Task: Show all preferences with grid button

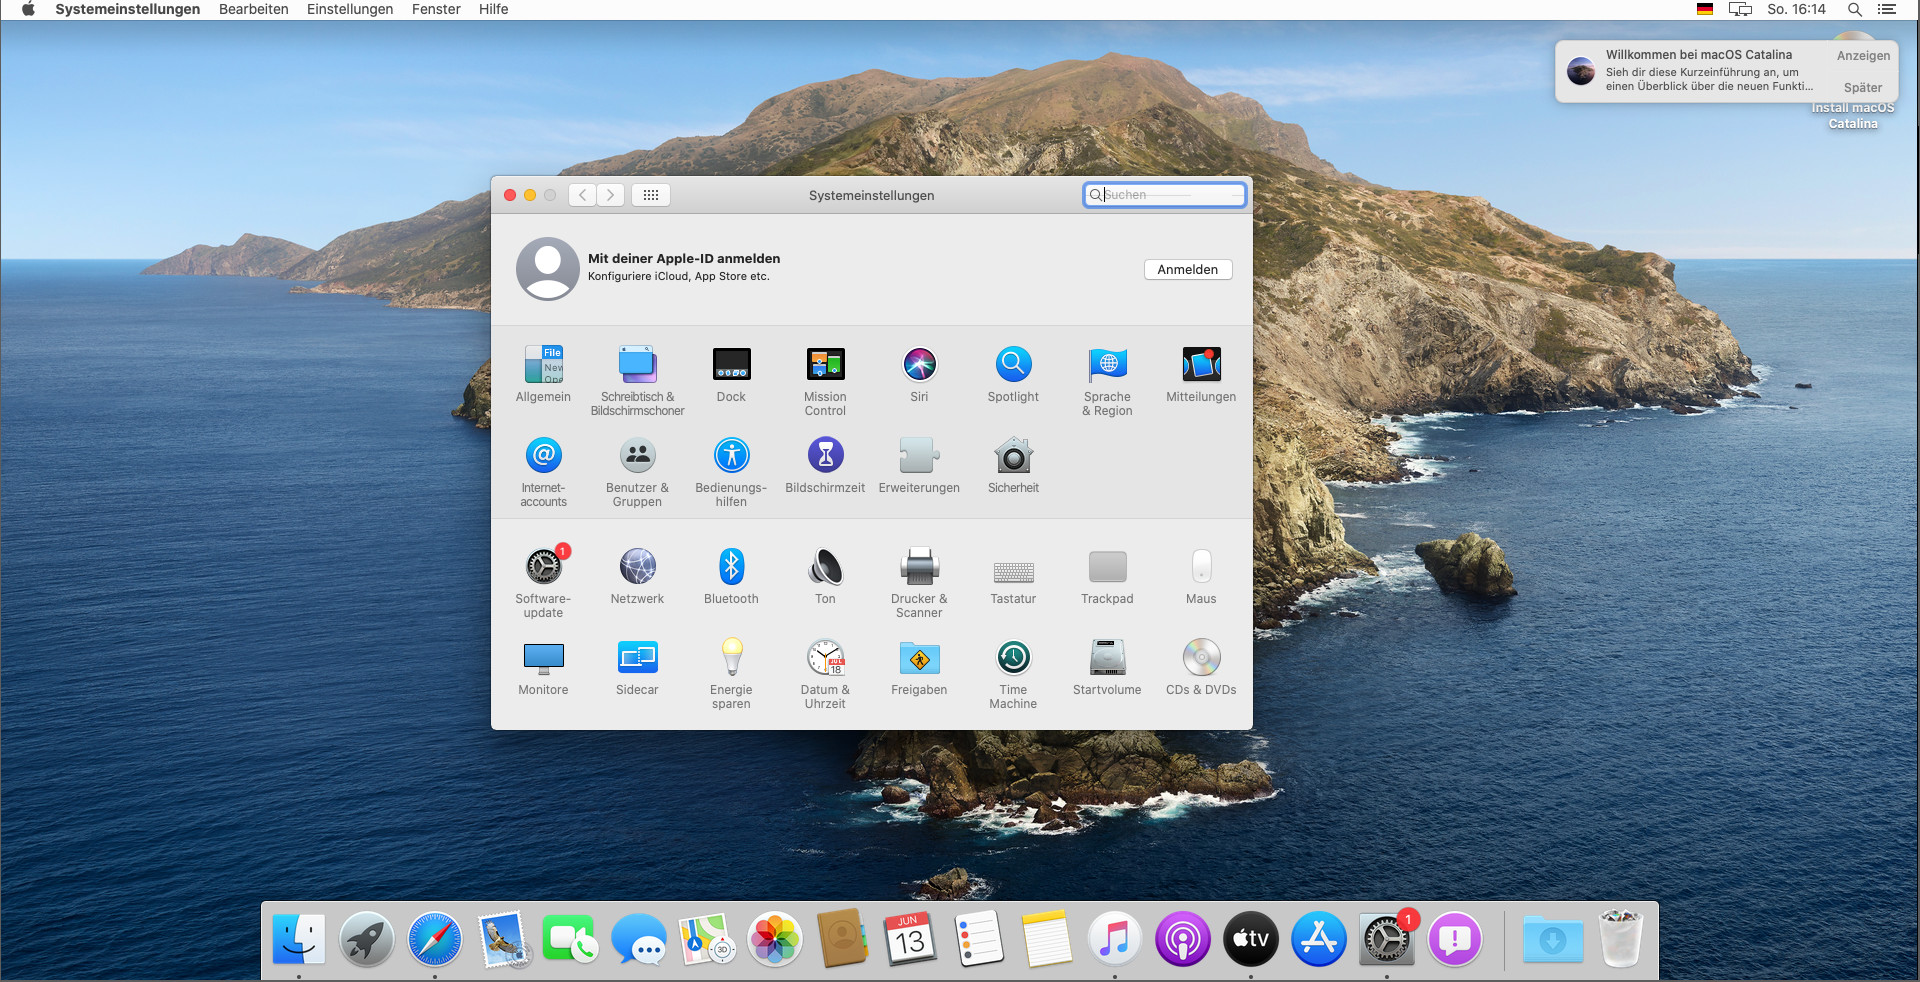Action: point(651,195)
